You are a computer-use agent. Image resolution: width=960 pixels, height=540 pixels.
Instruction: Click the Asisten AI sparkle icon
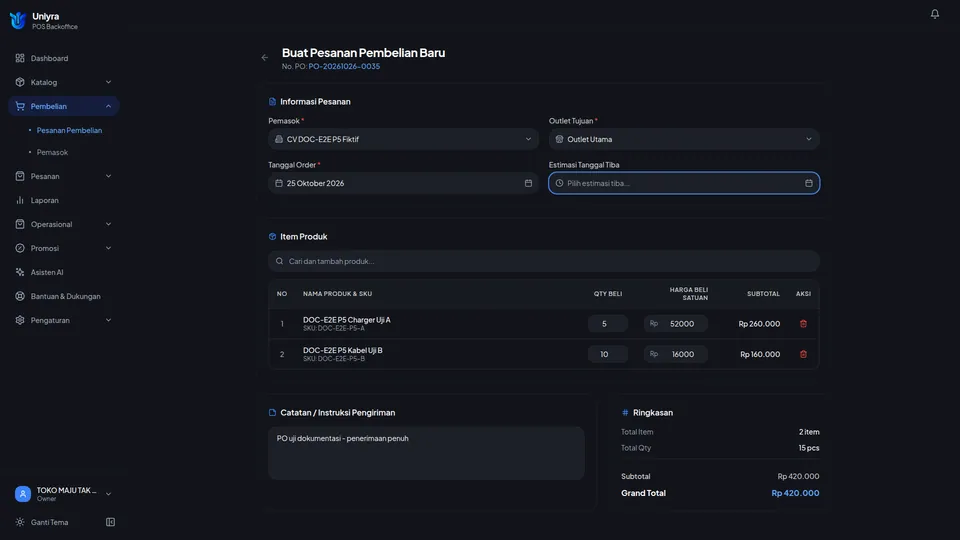click(20, 272)
